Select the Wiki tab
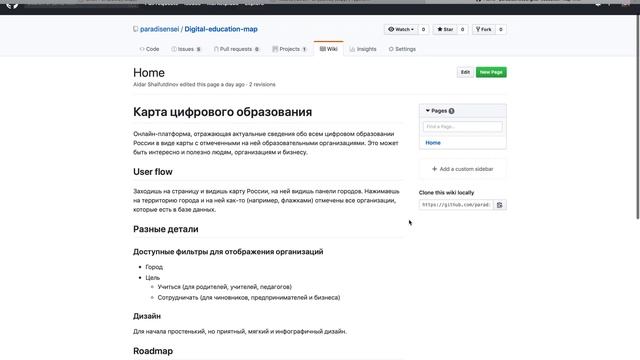 (x=329, y=49)
